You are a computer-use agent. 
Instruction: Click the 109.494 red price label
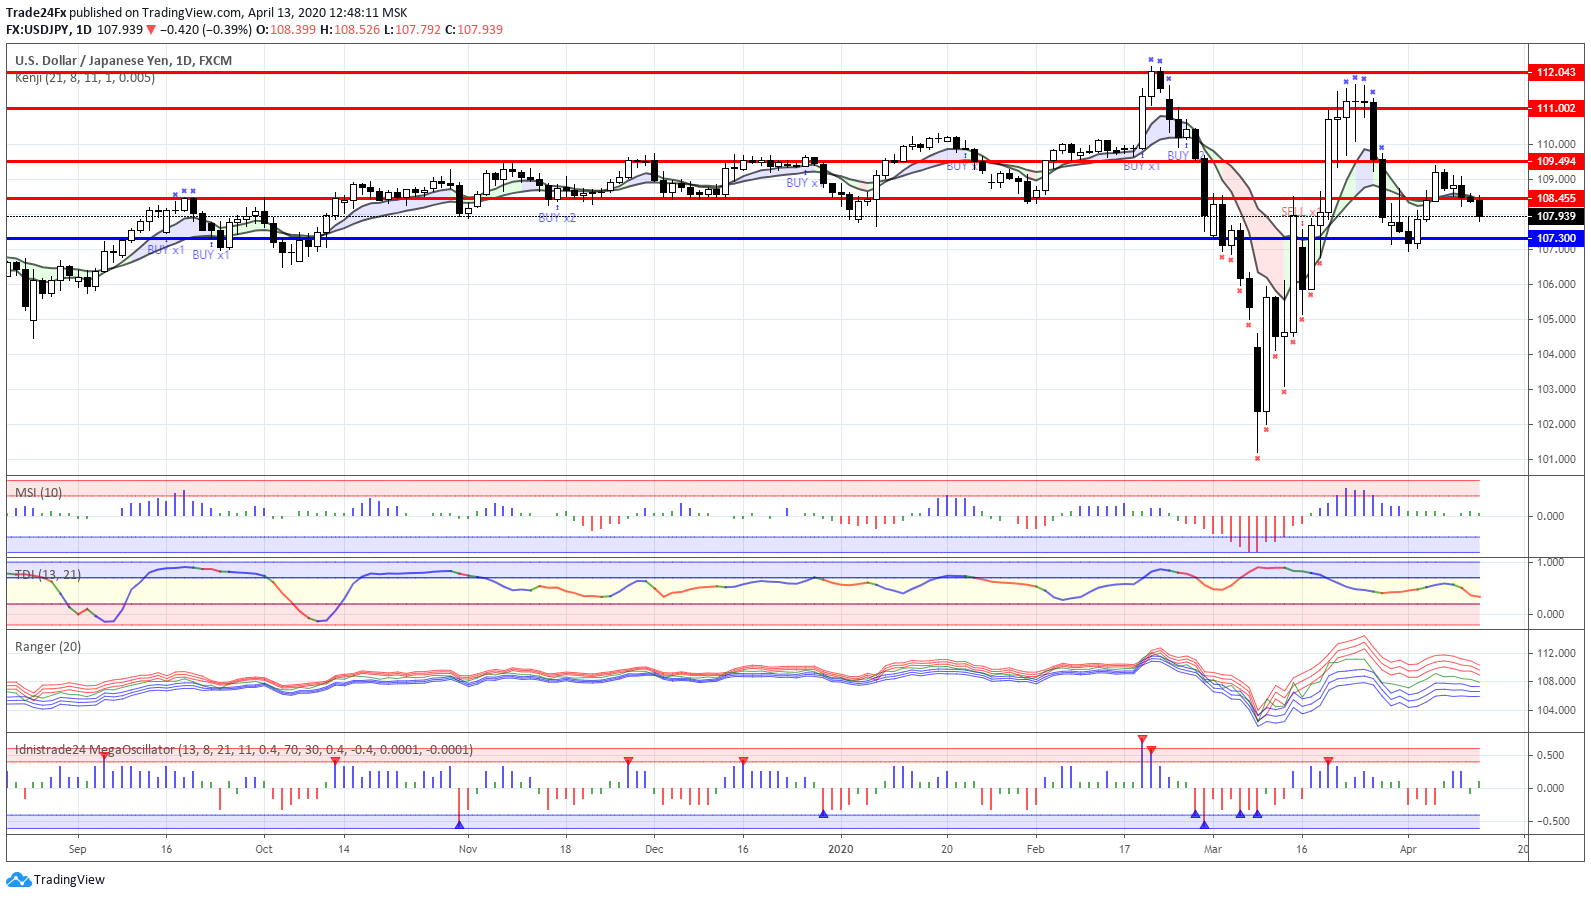click(x=1556, y=161)
